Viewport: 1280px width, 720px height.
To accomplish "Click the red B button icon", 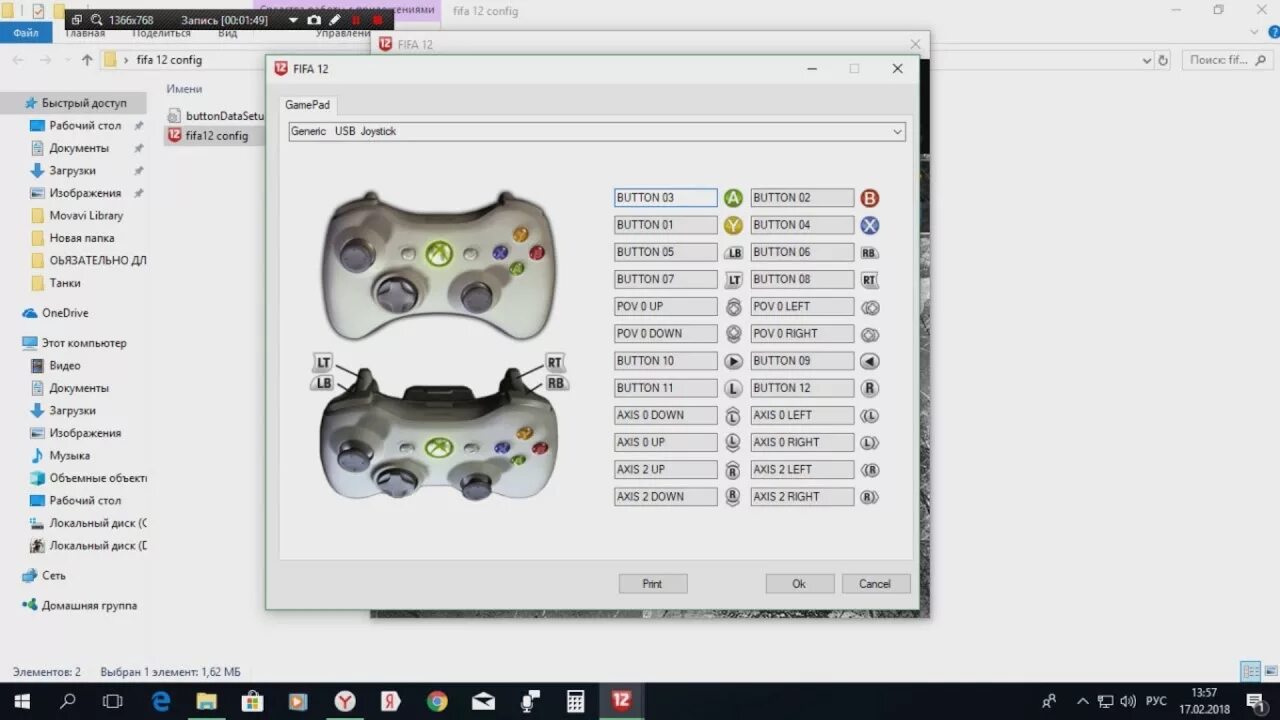I will (870, 198).
